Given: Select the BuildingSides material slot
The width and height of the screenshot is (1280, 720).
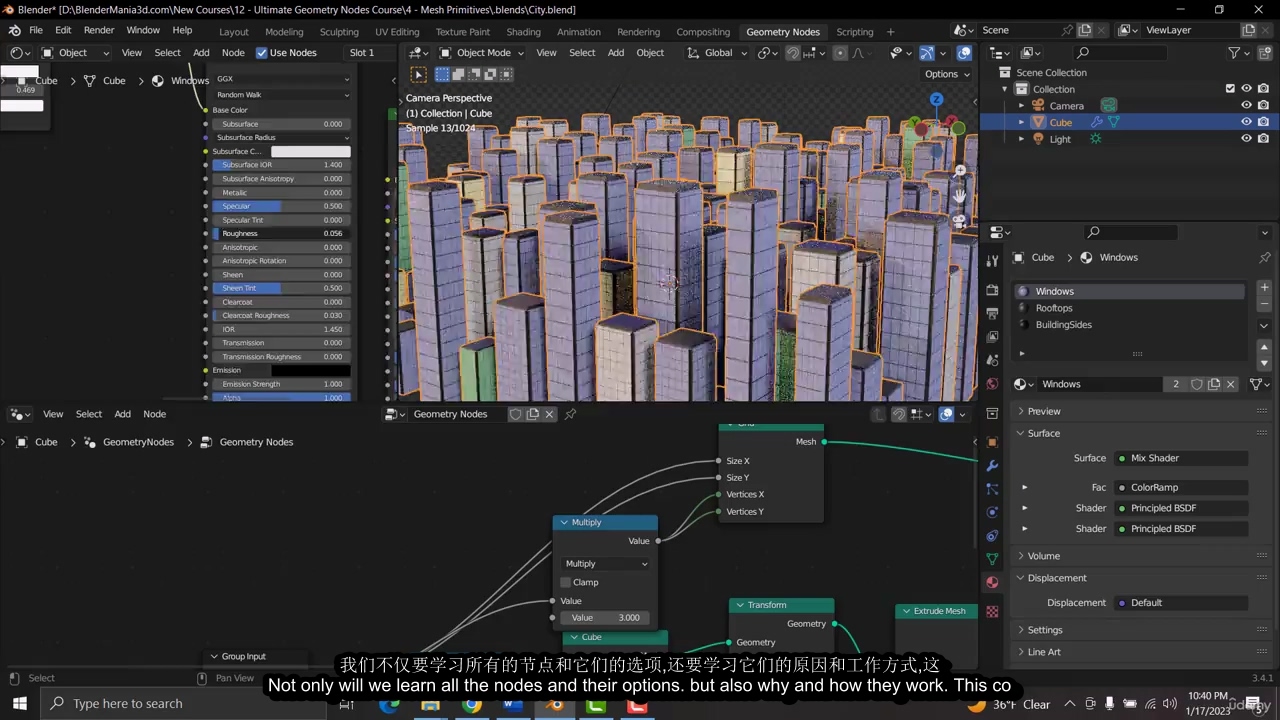Looking at the screenshot, I should click(x=1130, y=325).
